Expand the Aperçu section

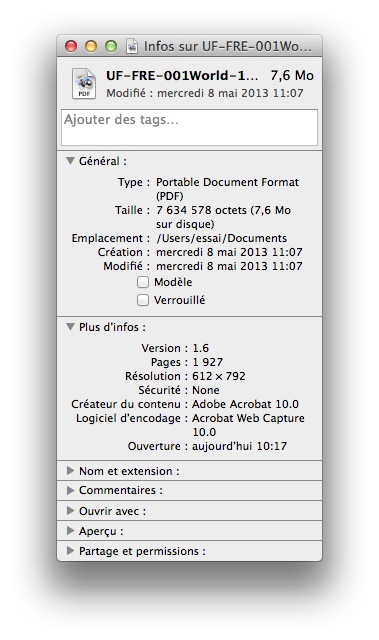70,531
